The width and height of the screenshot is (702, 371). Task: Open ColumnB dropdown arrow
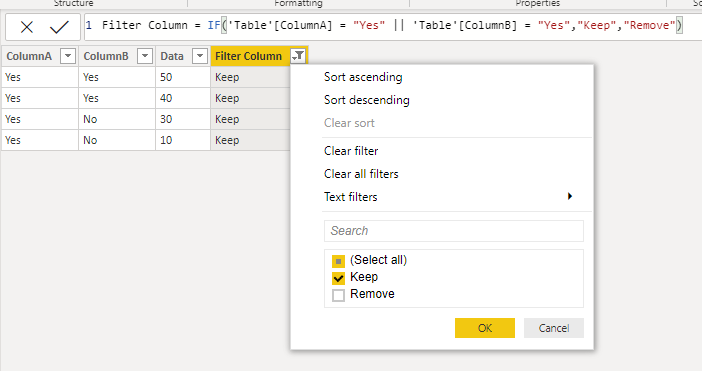coord(145,56)
